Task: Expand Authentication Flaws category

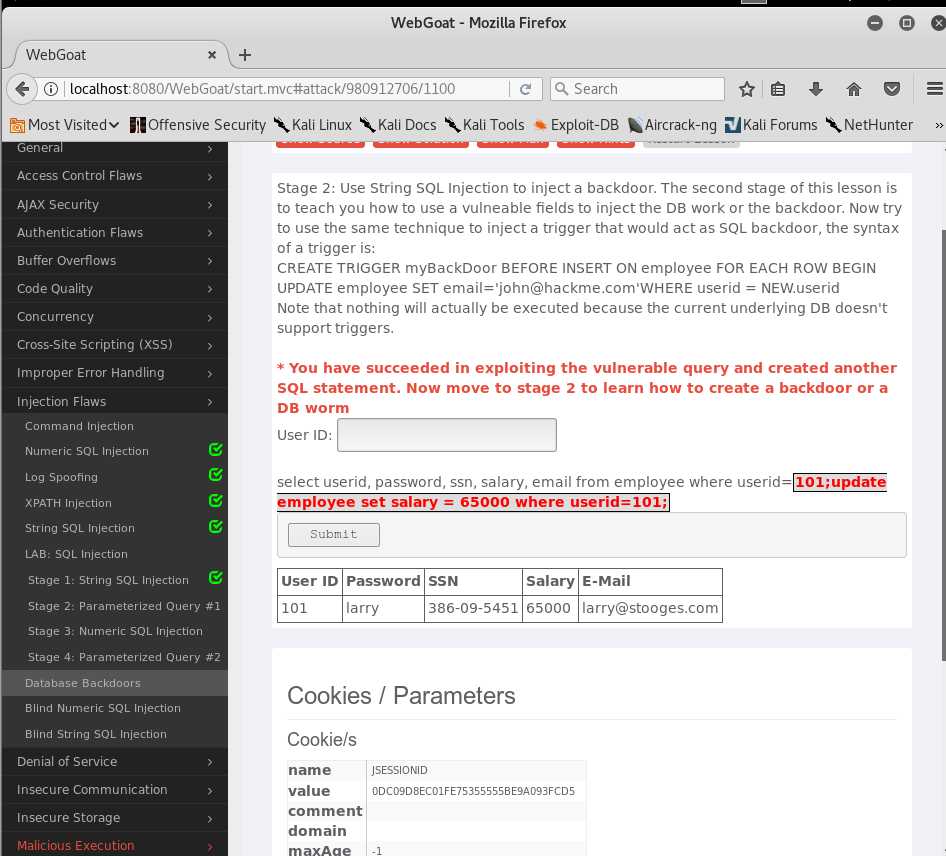Action: [115, 232]
